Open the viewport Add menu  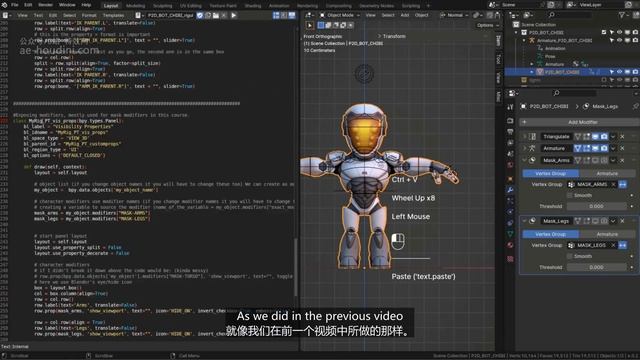404,16
